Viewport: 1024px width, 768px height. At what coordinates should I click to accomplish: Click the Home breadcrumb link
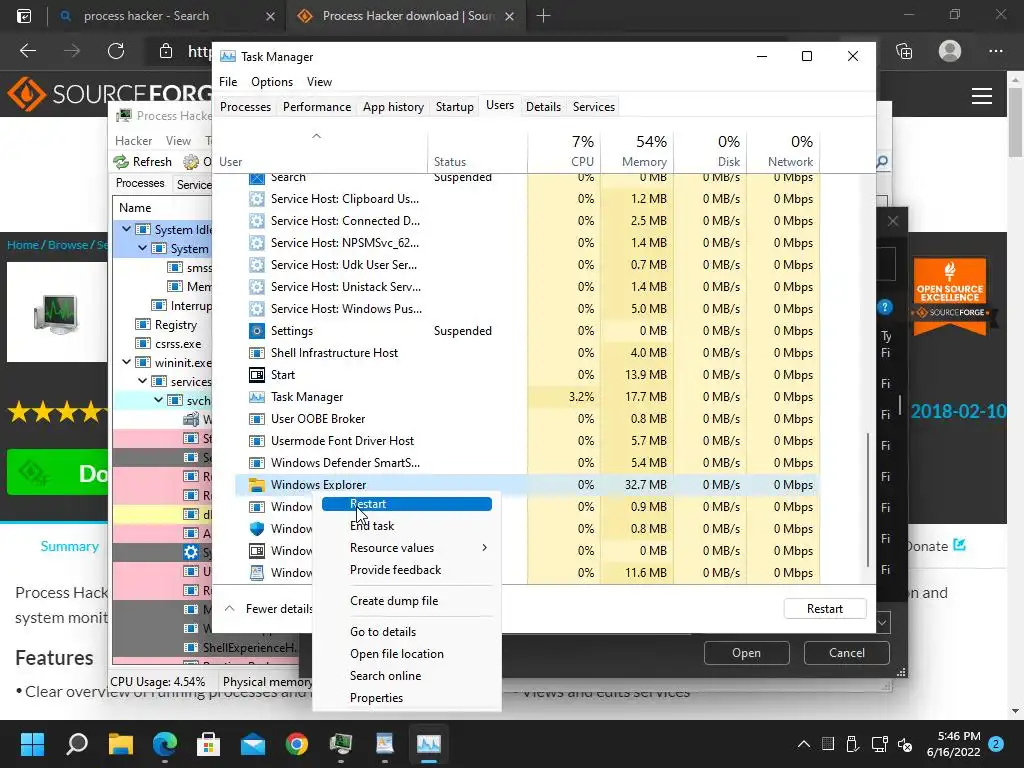23,245
